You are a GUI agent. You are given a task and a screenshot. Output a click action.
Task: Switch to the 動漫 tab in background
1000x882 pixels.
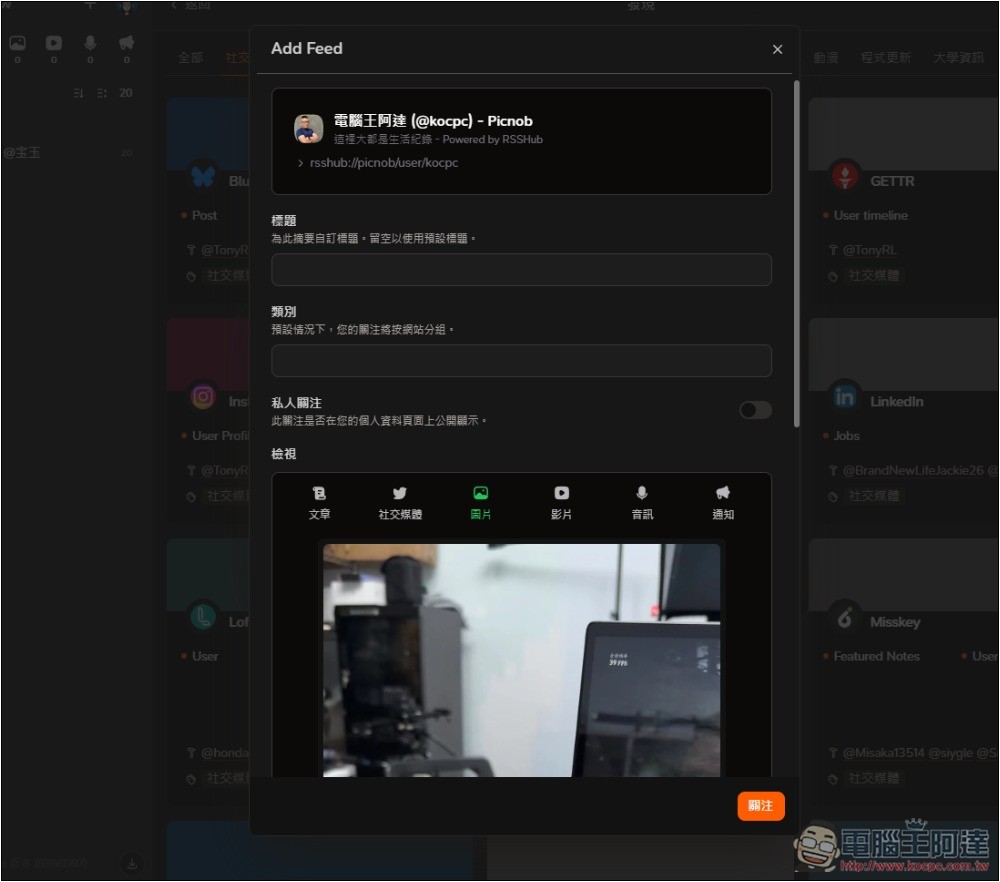pos(826,58)
